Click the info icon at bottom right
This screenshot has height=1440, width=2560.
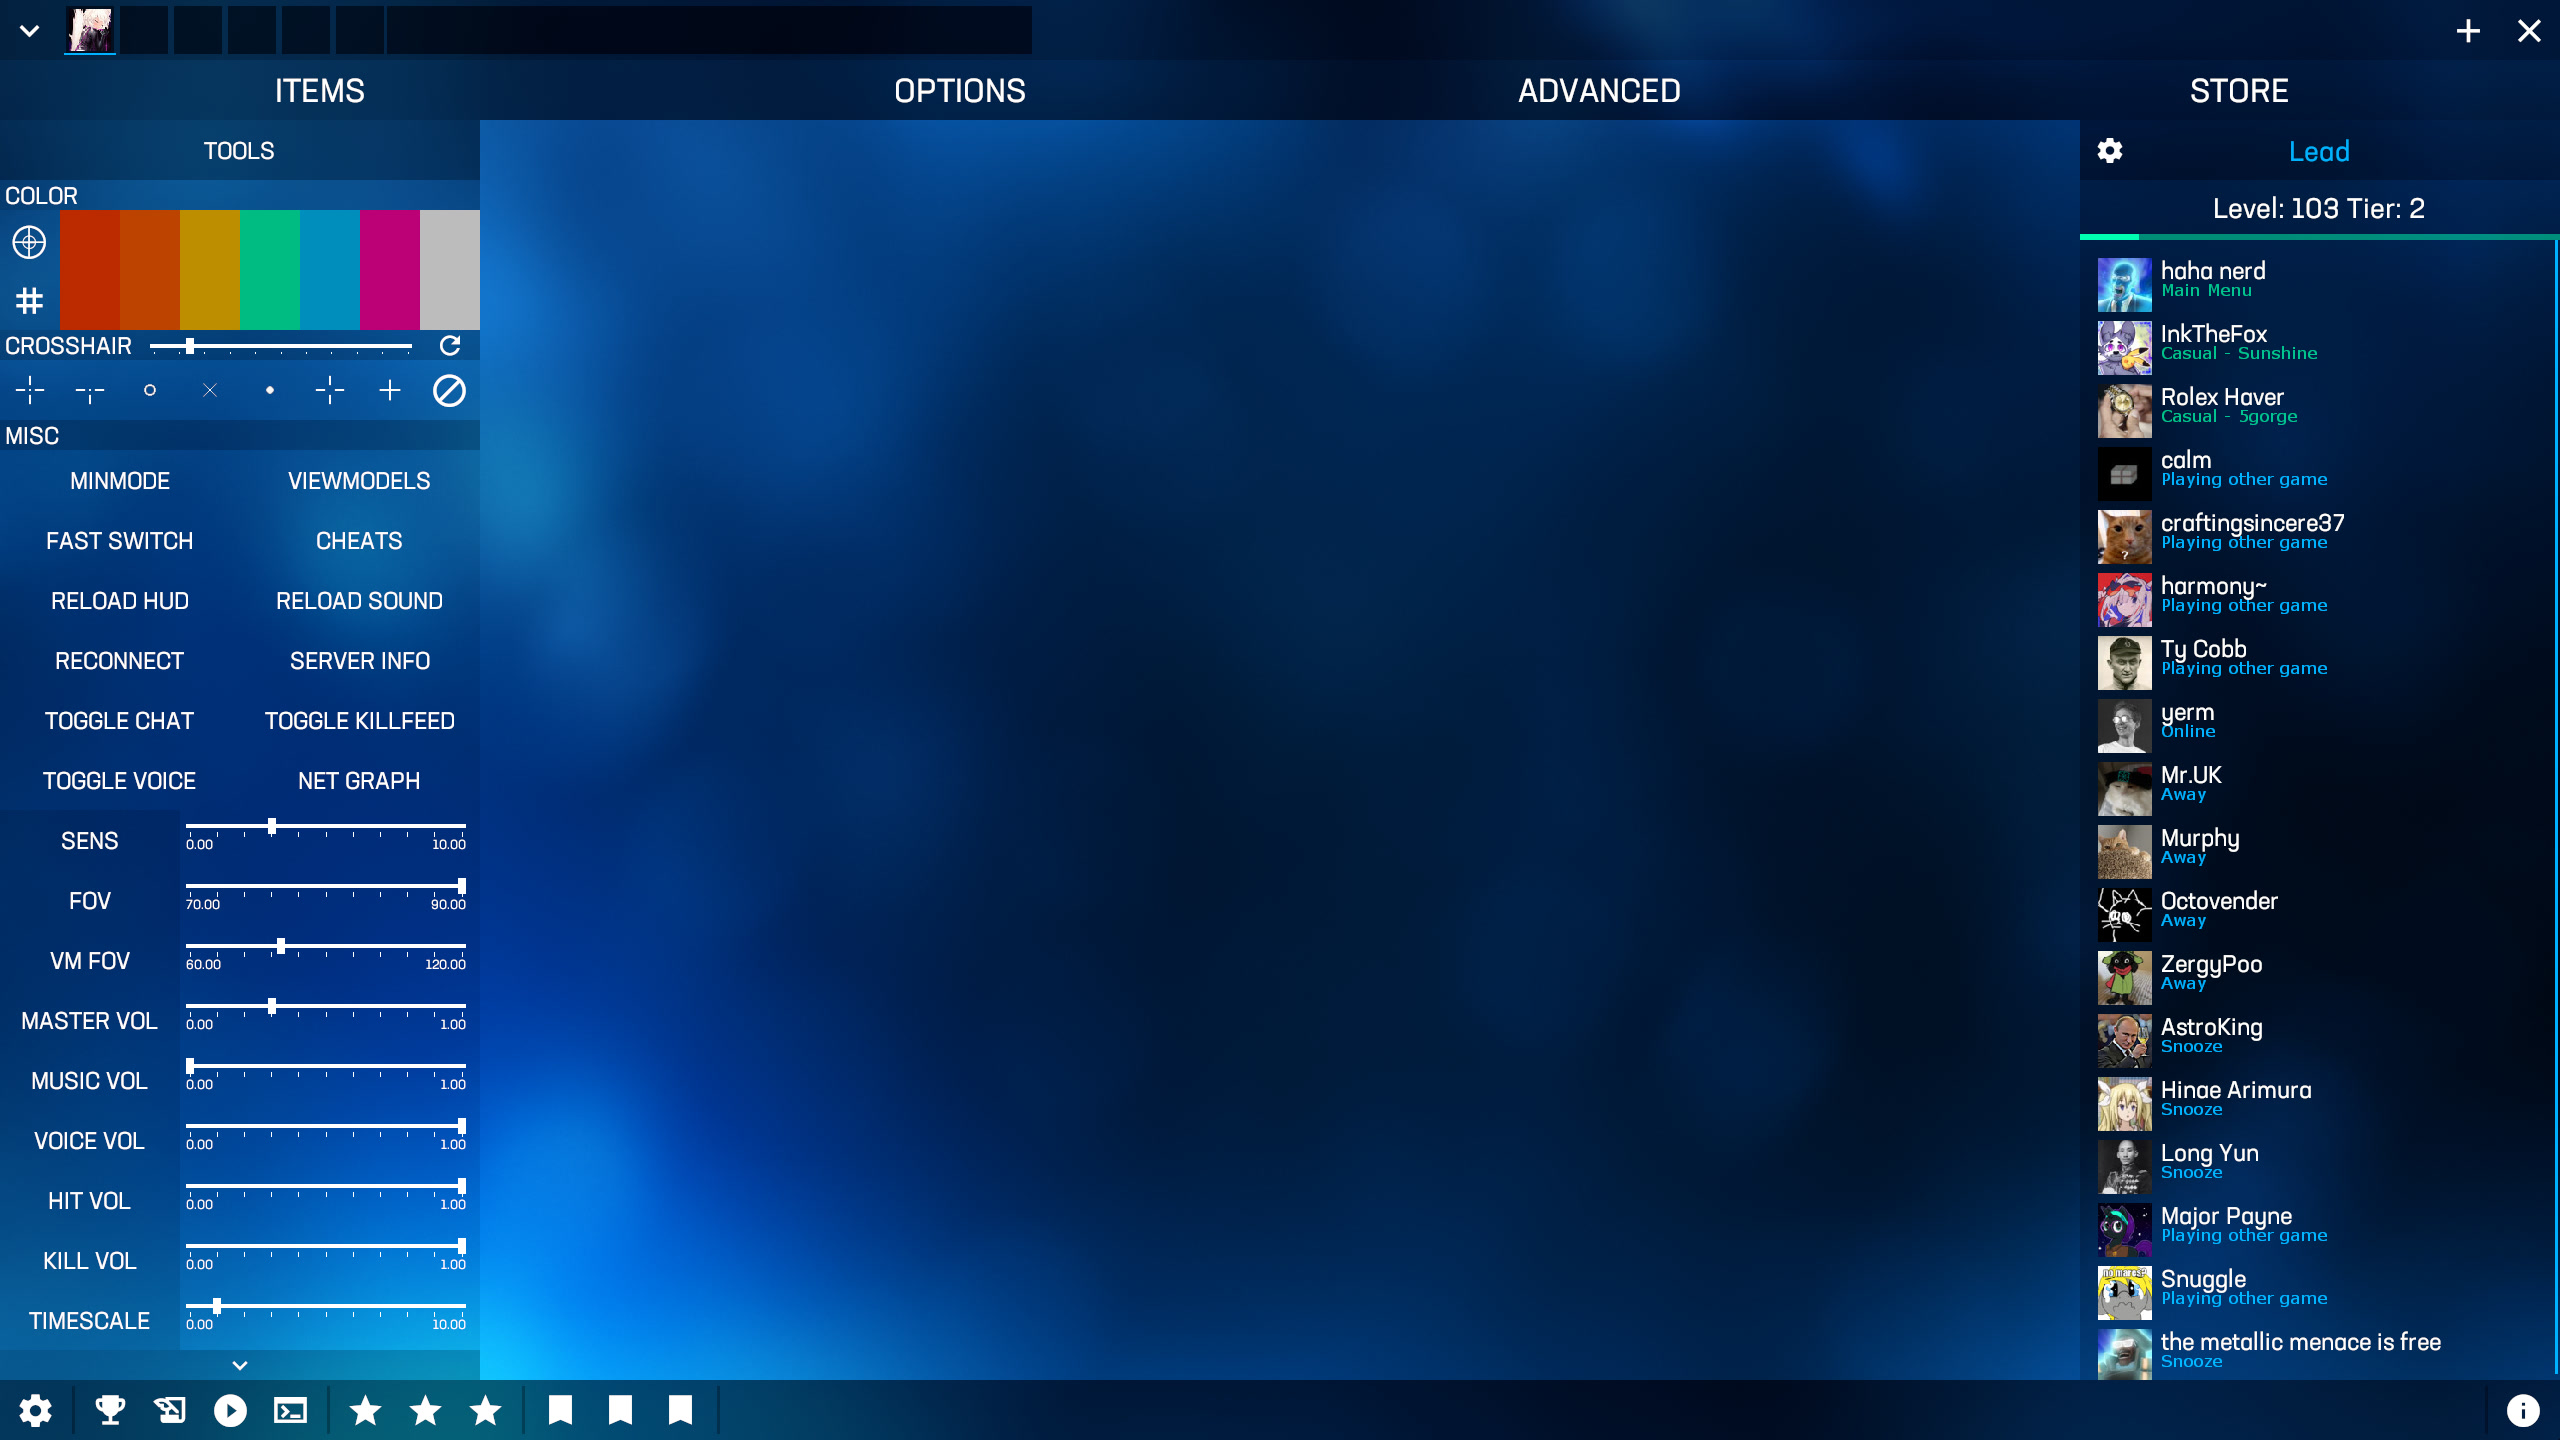pos(2523,1410)
